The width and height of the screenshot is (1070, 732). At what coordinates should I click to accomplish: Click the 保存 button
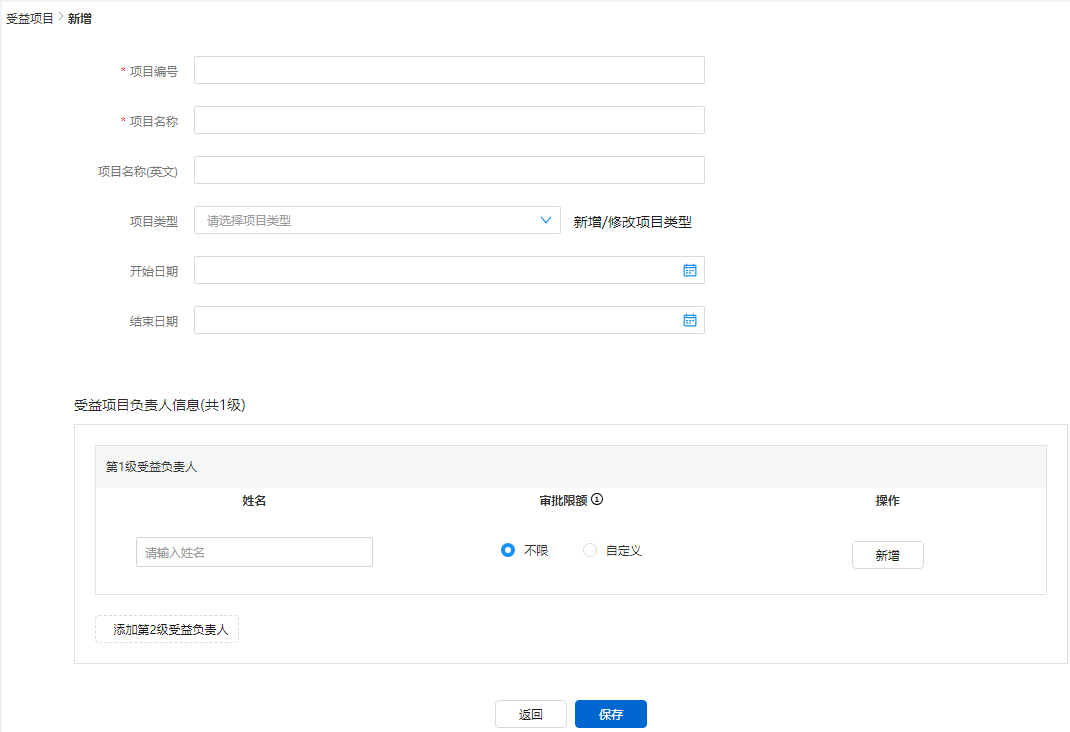coord(611,714)
